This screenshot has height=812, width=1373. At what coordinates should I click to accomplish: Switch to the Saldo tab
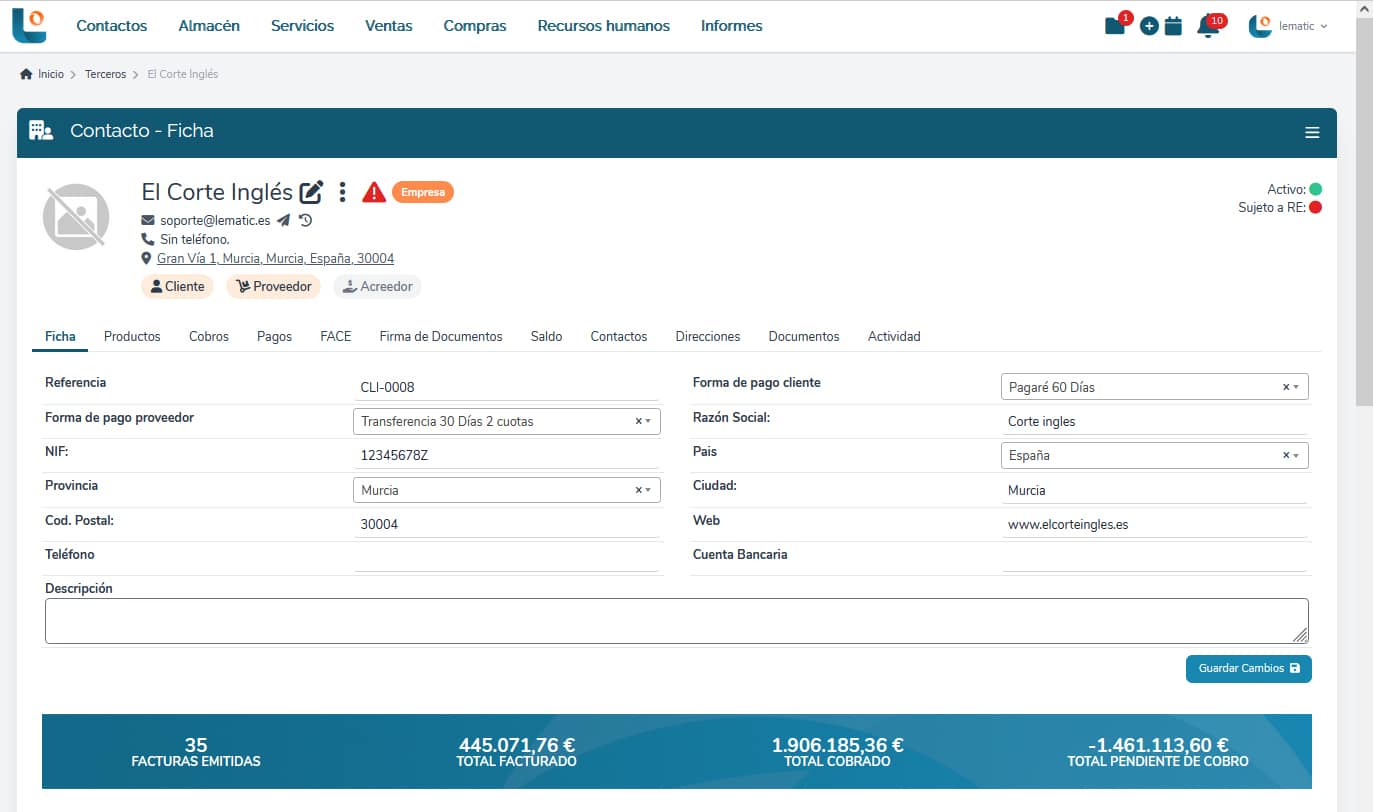click(x=546, y=336)
